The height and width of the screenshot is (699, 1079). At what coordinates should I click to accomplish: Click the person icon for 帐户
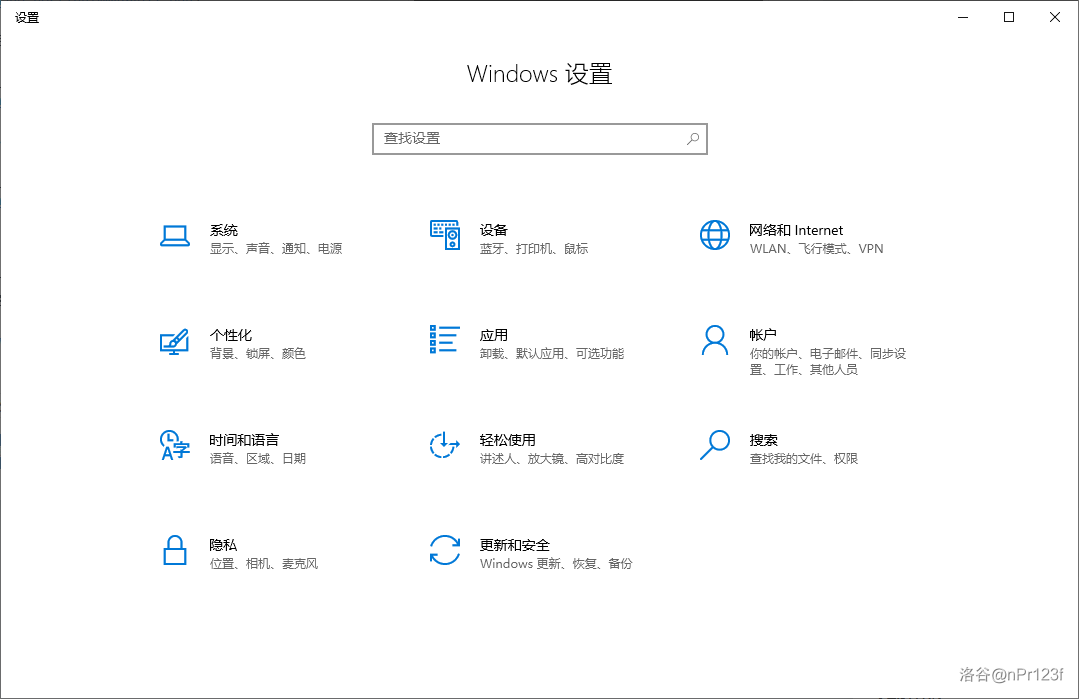[x=715, y=340]
